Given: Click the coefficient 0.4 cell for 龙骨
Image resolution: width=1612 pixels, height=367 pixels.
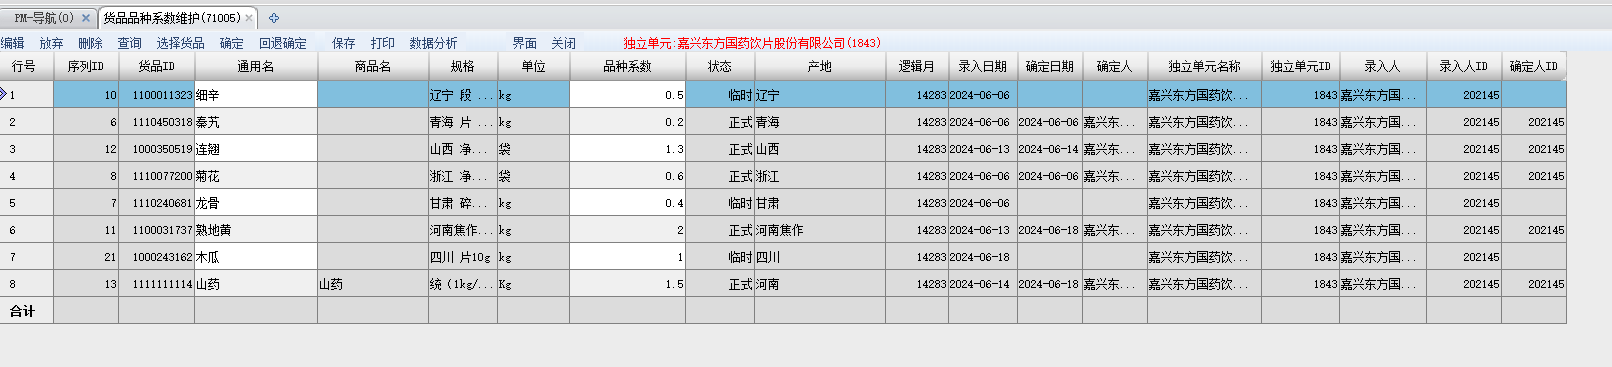Looking at the screenshot, I should pos(628,203).
